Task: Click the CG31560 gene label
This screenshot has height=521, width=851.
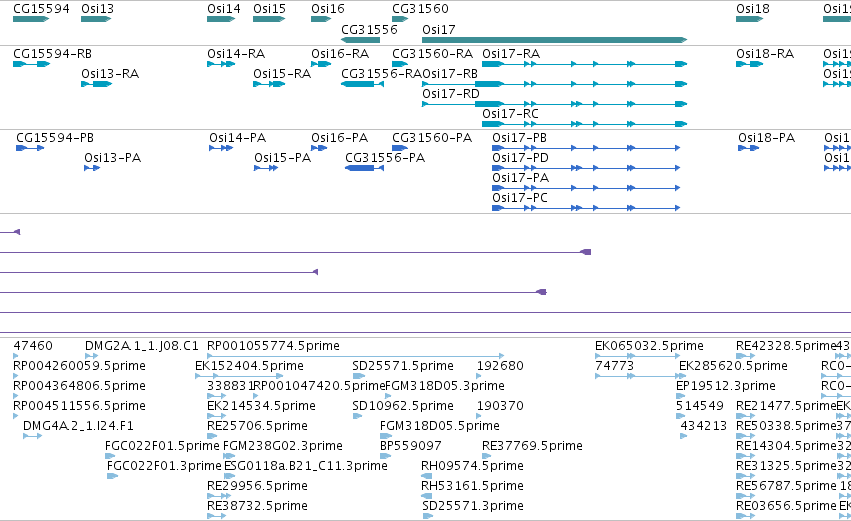Action: (421, 9)
